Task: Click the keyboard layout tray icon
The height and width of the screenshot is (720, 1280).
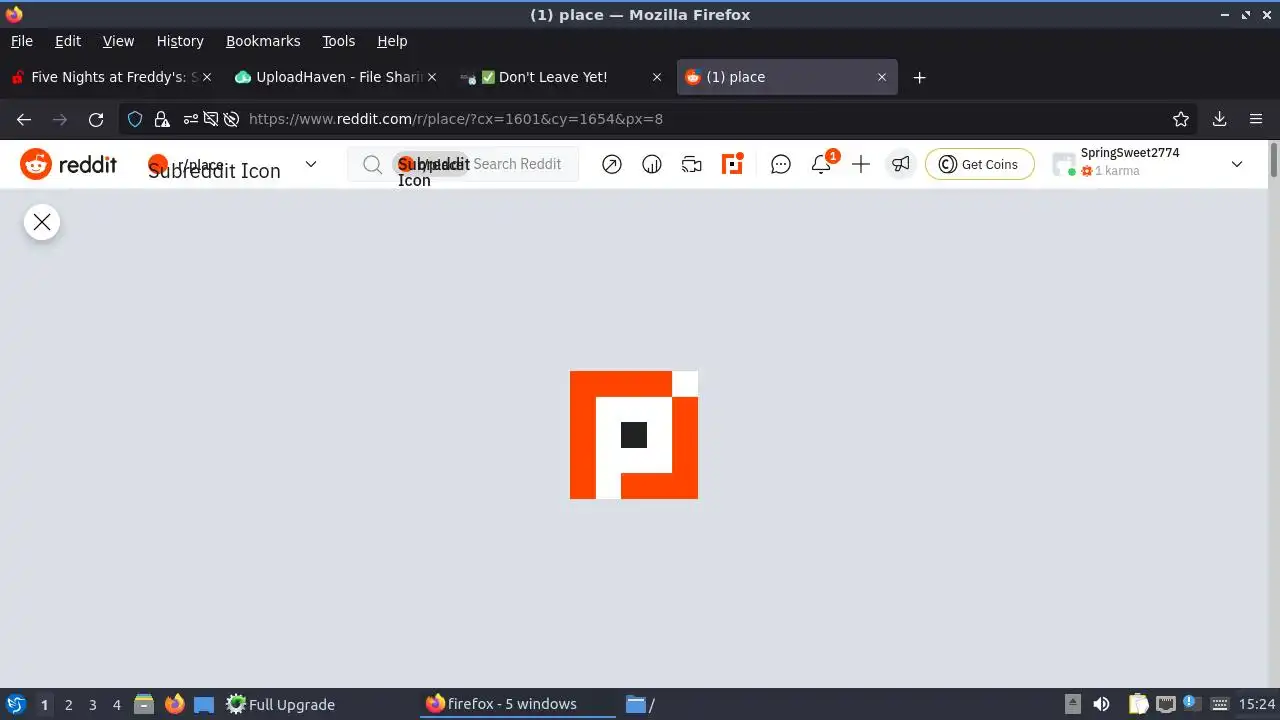Action: tap(1220, 704)
